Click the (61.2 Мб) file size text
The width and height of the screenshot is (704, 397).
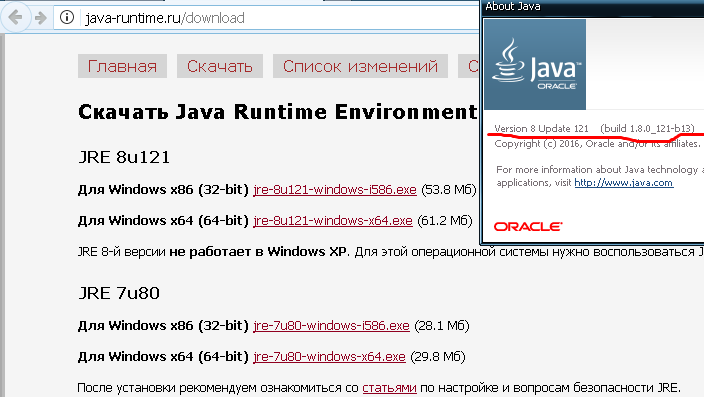coord(444,221)
